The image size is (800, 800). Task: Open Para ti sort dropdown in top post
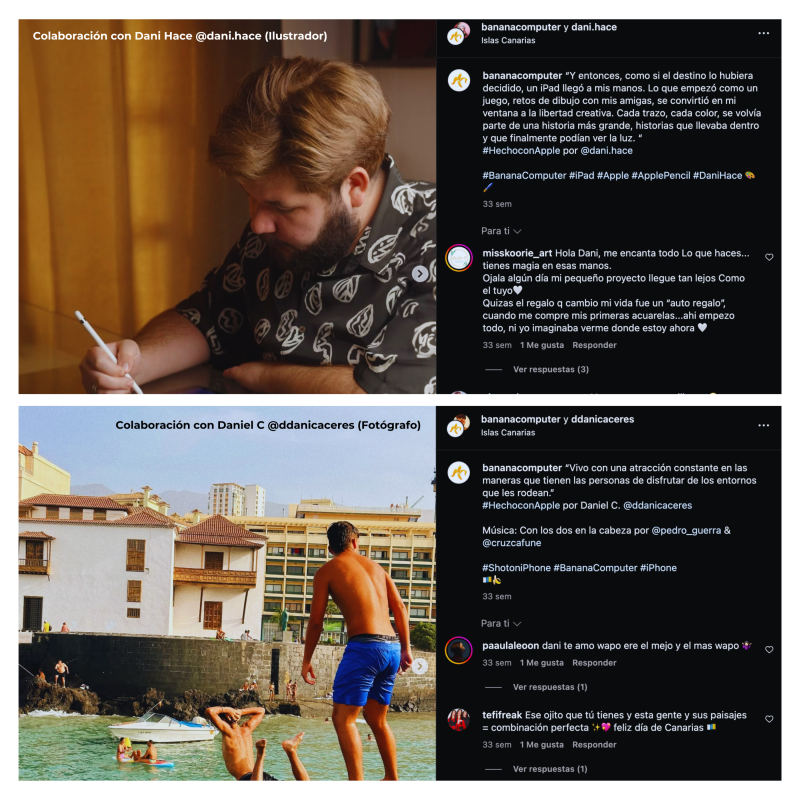(x=501, y=231)
